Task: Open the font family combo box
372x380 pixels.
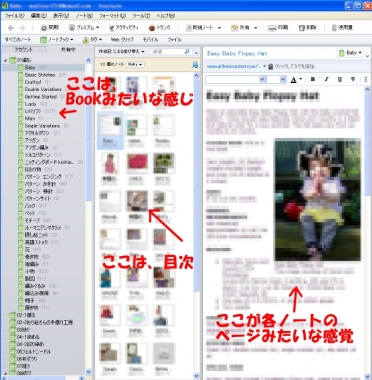Action: (235, 79)
